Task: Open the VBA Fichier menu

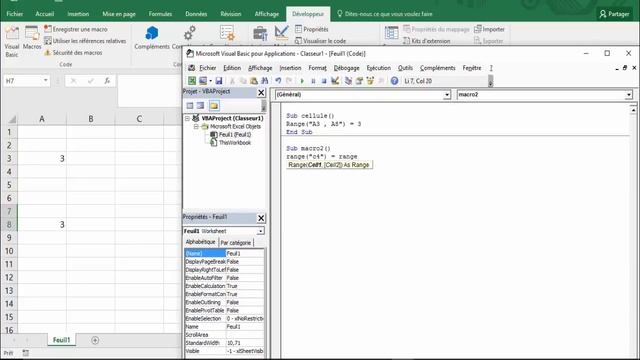Action: (x=208, y=68)
